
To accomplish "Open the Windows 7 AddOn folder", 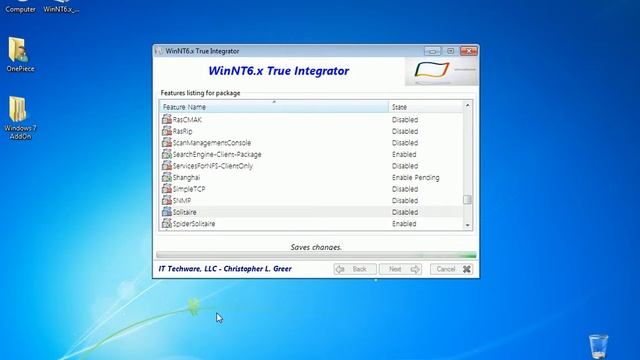I will [20, 118].
